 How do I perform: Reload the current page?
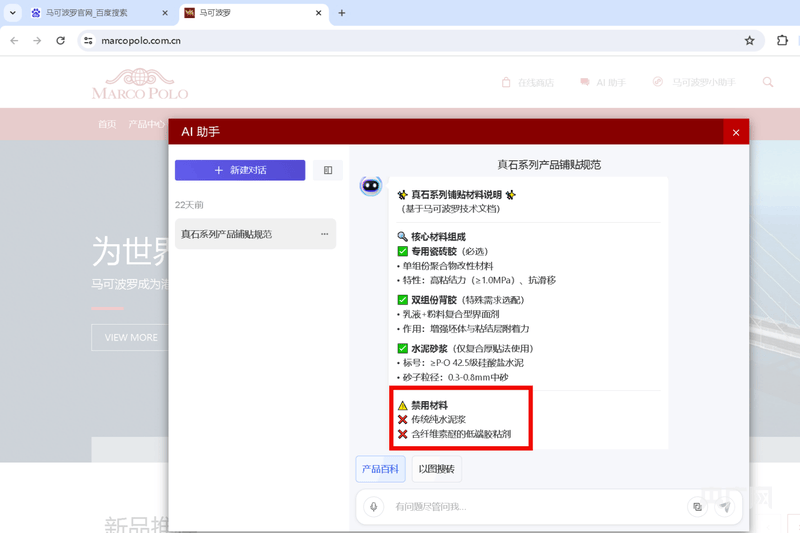(61, 41)
